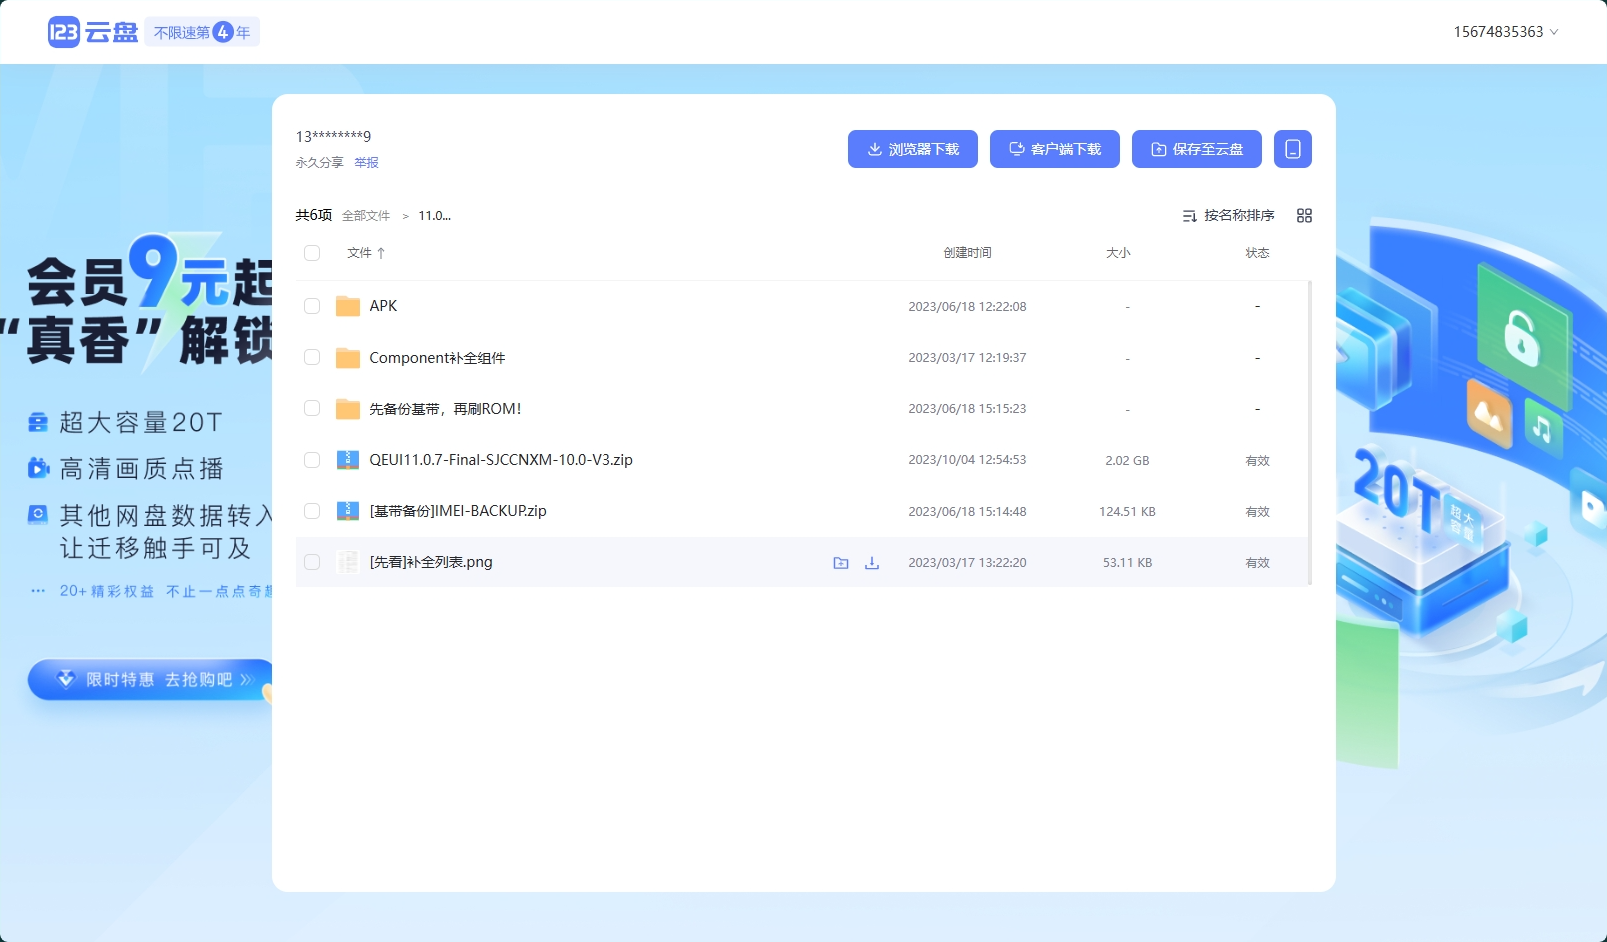Screen dimensions: 1607x942
Task: Open folder 先备份基带，再刷ROM!
Action: [445, 409]
